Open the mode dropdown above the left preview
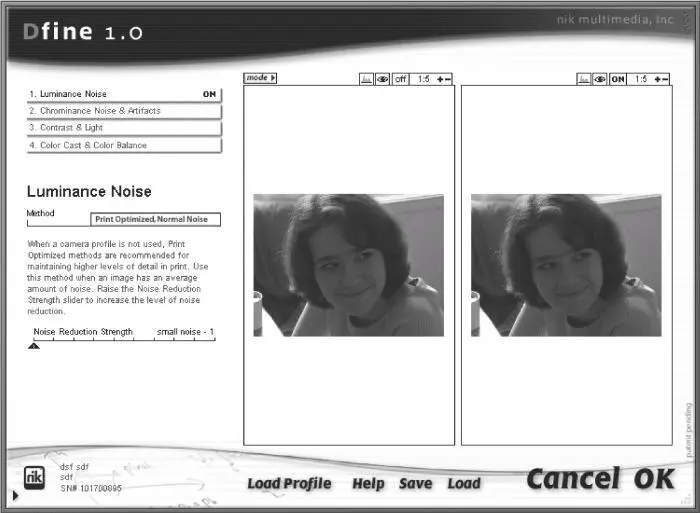The image size is (700, 513). (x=260, y=78)
